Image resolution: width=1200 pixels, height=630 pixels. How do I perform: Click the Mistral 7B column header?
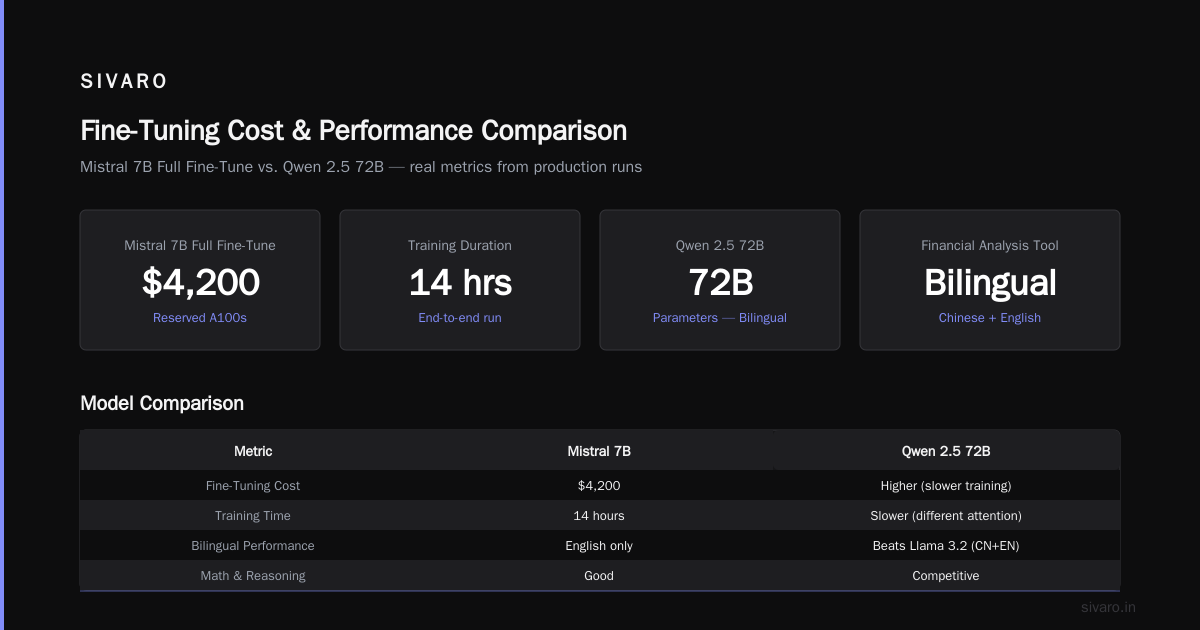(599, 451)
